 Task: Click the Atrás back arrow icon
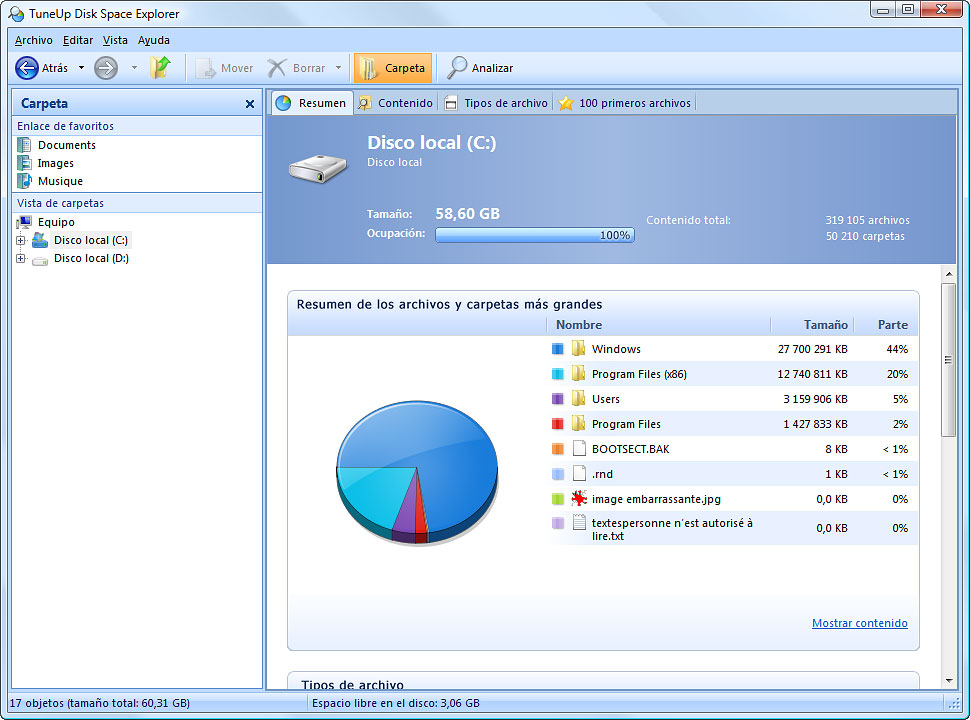click(27, 68)
